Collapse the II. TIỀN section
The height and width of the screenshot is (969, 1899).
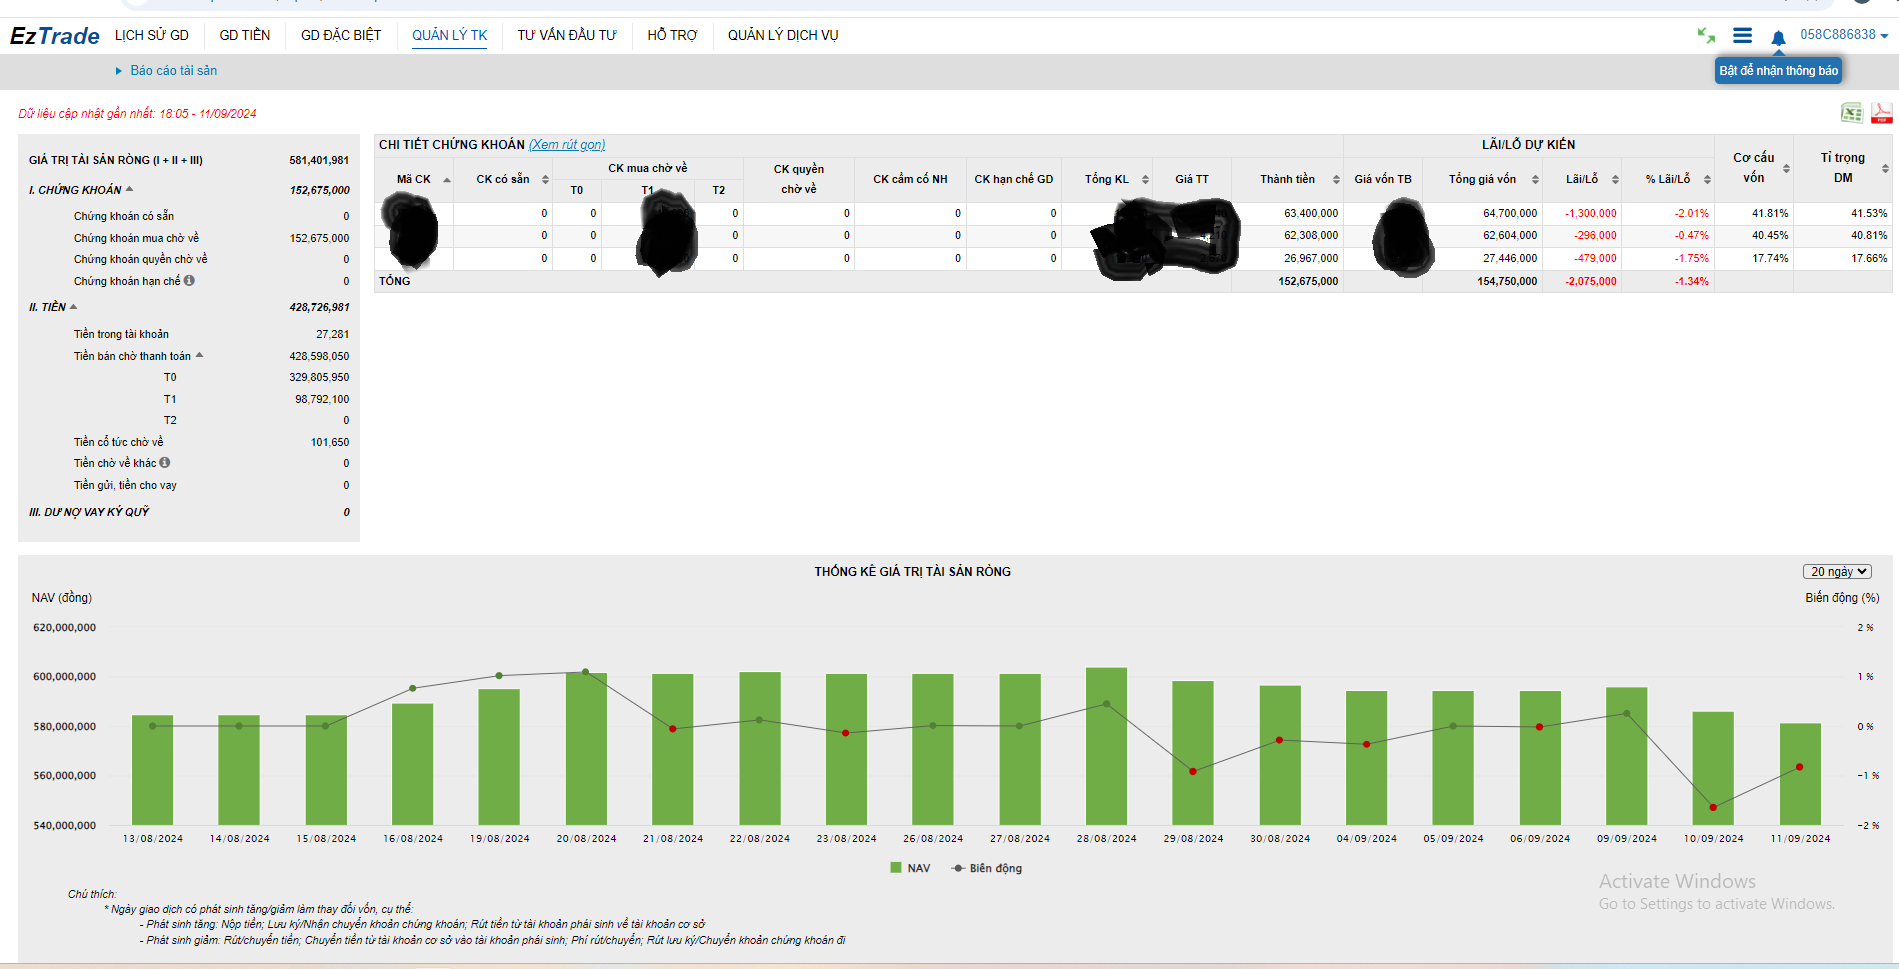73,306
